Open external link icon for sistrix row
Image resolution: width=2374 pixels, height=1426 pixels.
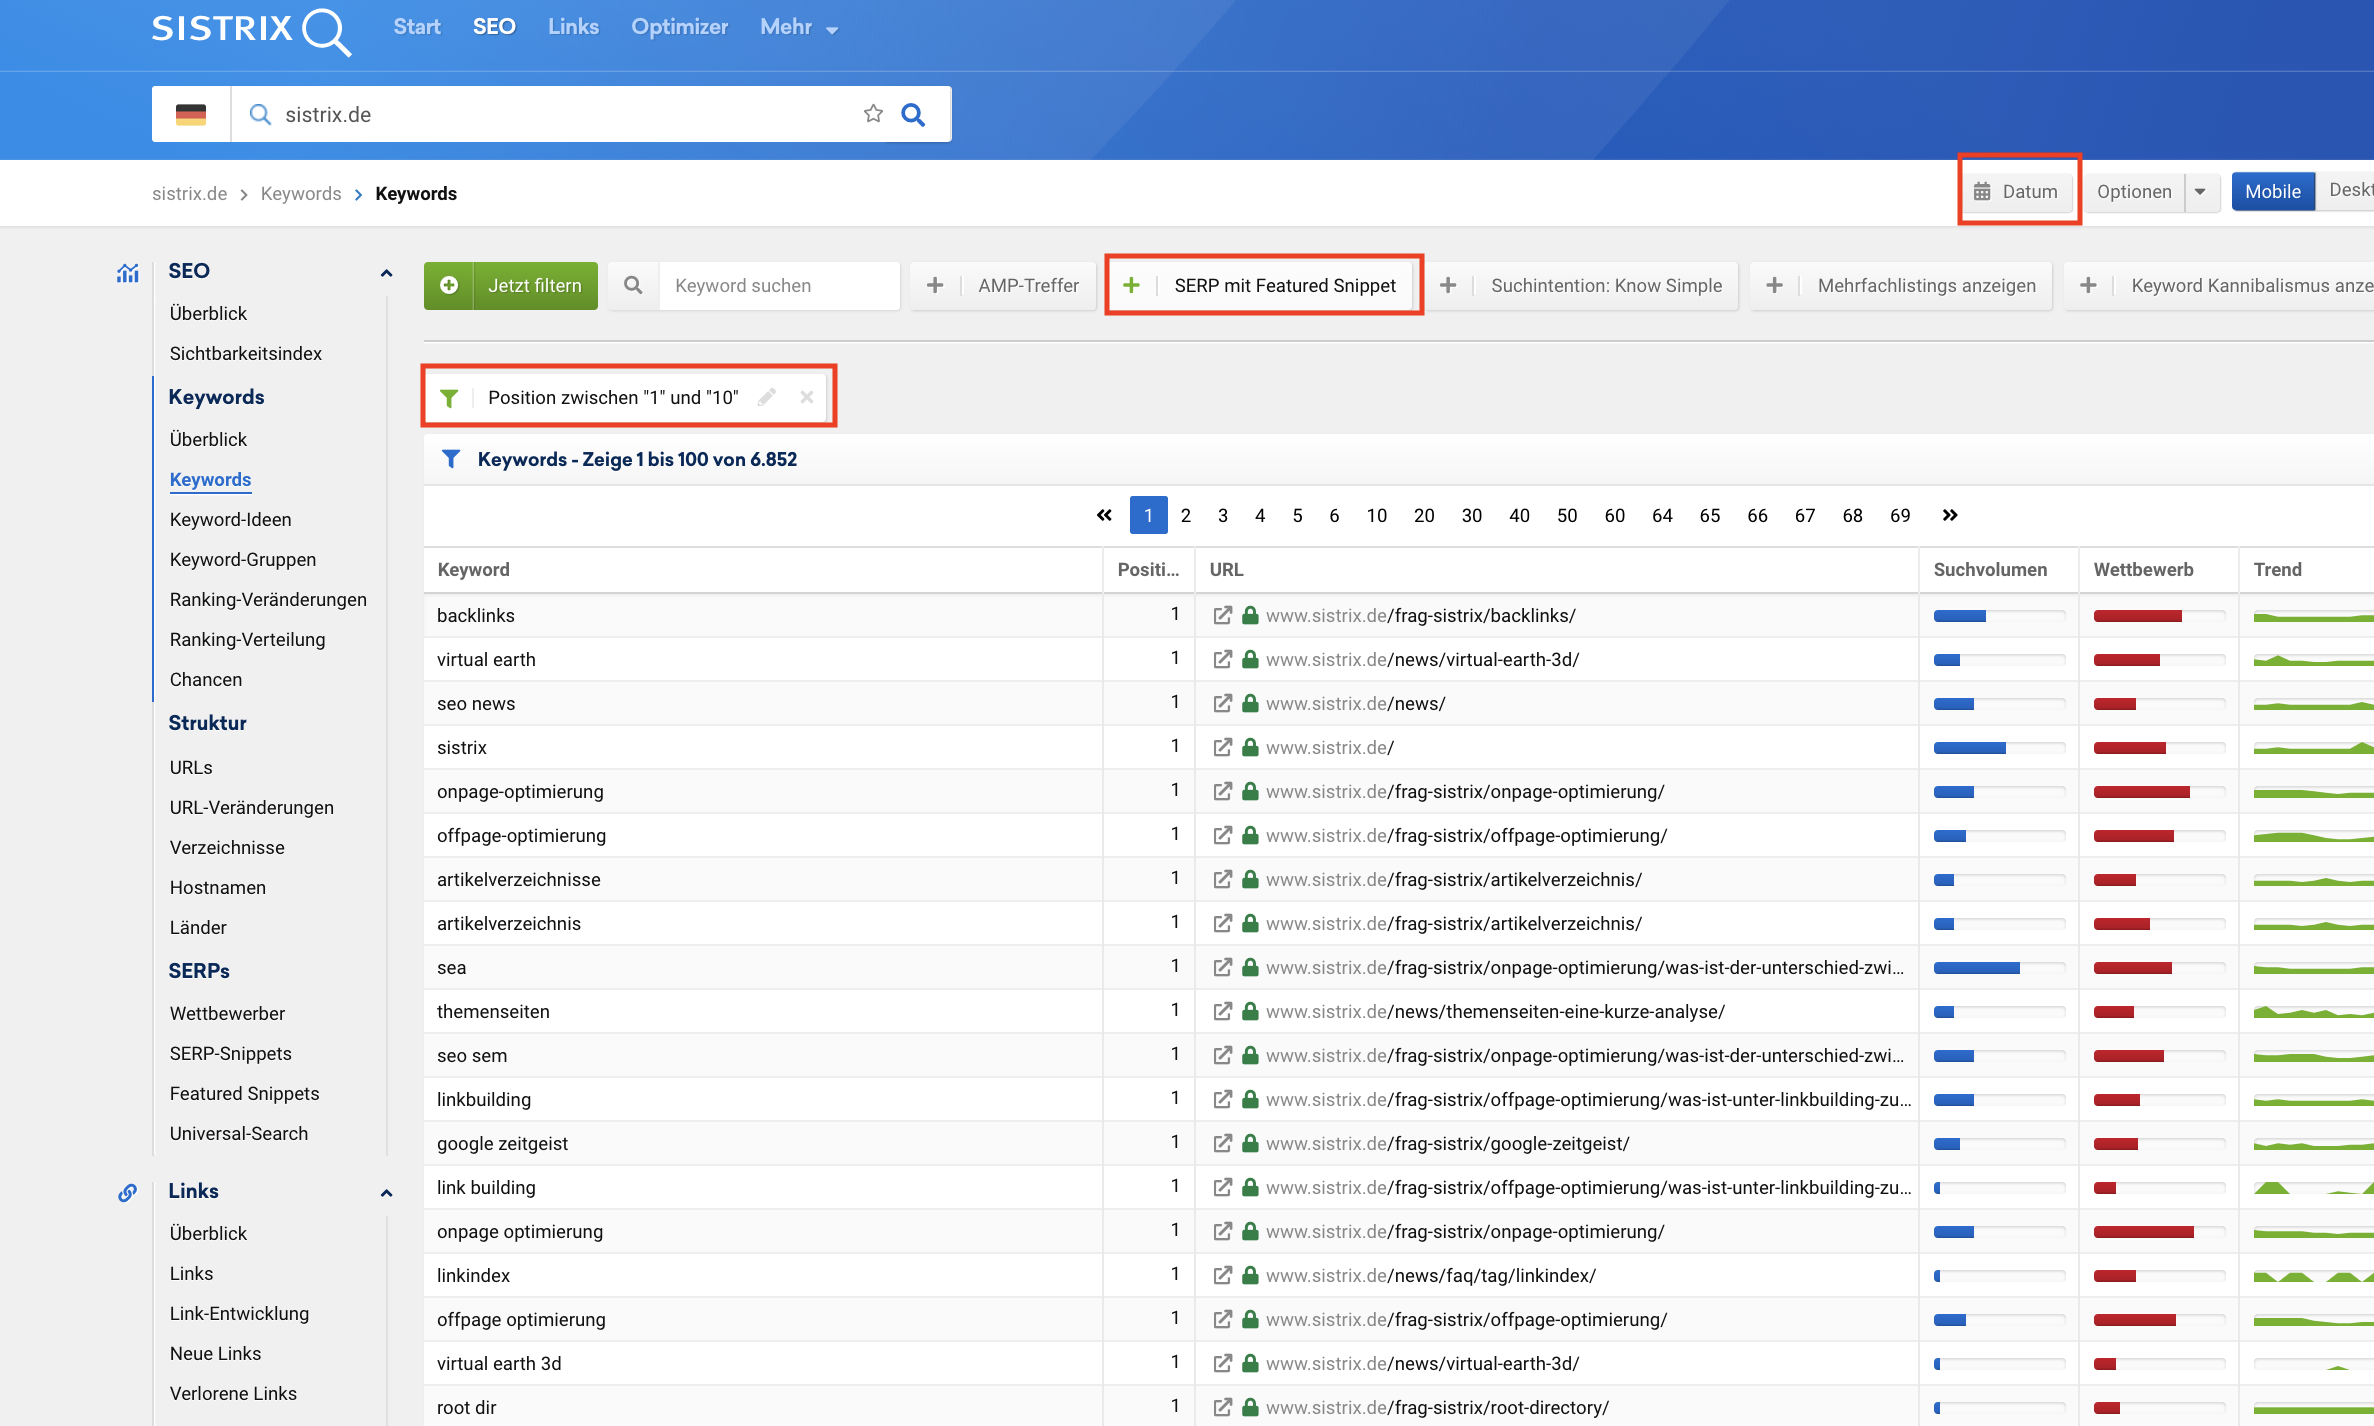point(1222,747)
